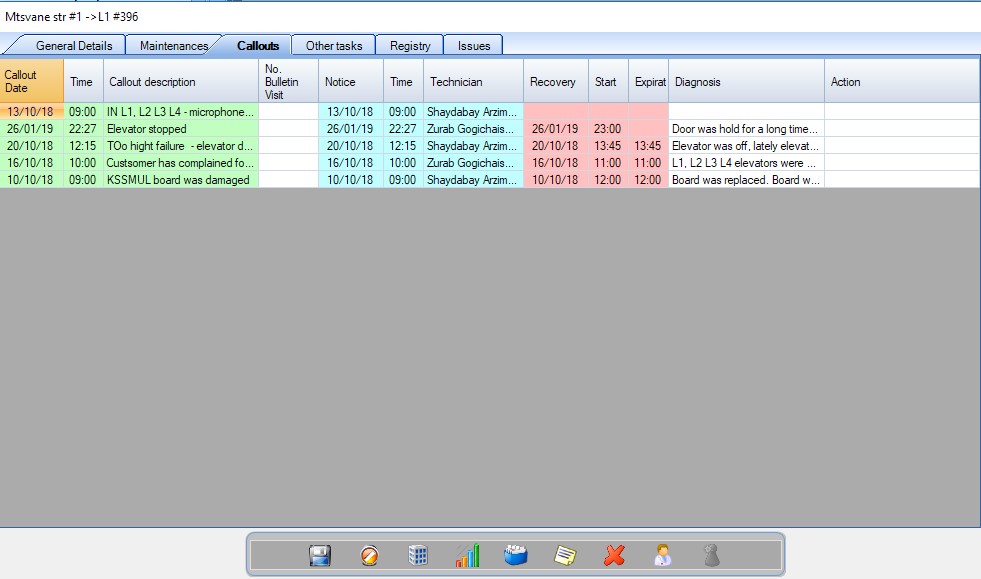Screen dimensions: 981x579
Task: Click the Diagnosis column header
Action: pyautogui.click(x=746, y=81)
